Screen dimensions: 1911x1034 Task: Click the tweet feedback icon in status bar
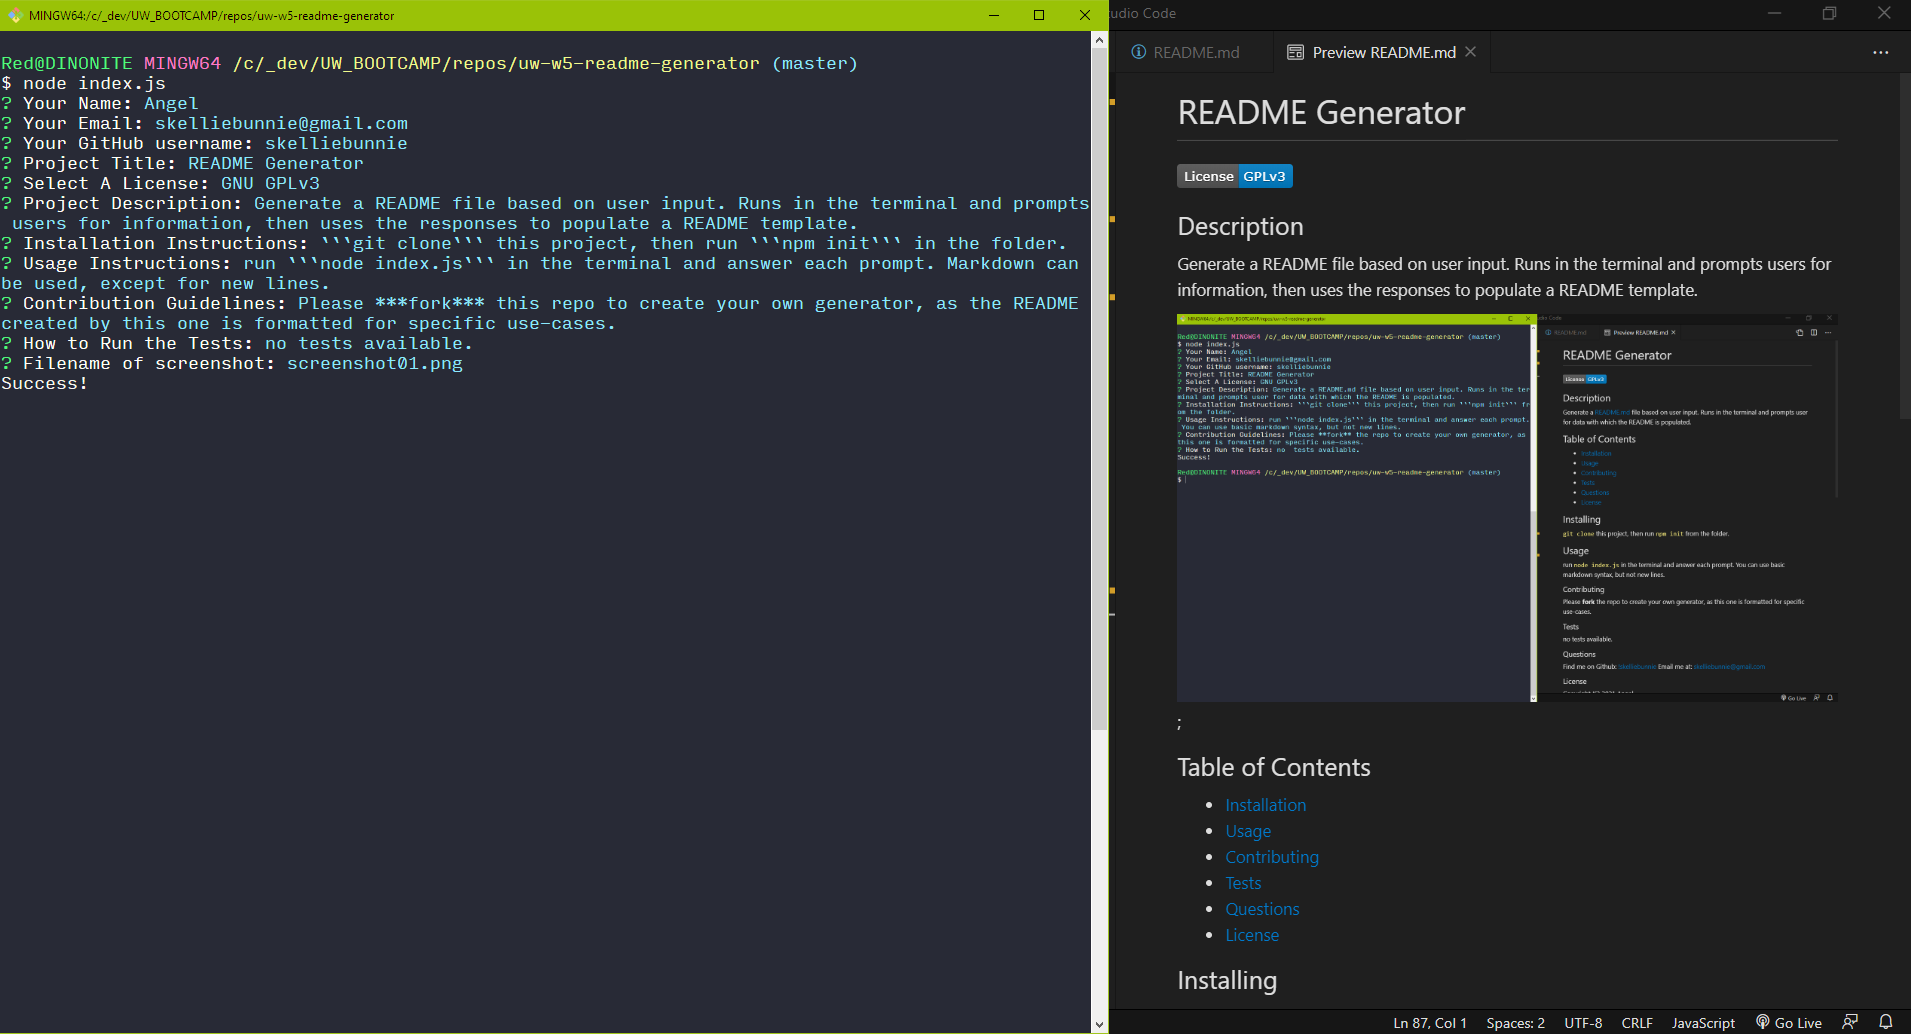point(1849,1022)
